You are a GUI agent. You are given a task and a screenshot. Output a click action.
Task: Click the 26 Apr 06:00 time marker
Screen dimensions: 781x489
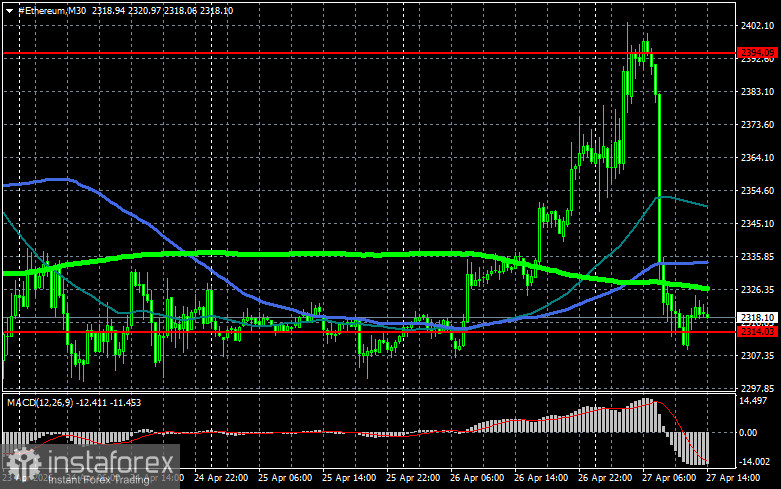[477, 478]
